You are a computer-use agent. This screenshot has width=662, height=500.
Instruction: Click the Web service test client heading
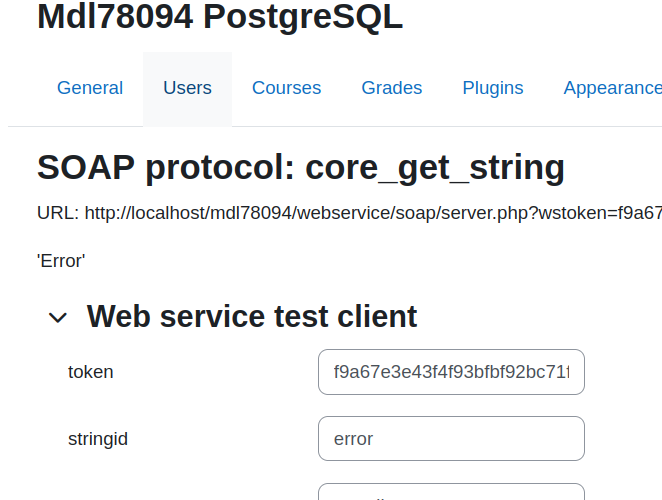pos(252,317)
